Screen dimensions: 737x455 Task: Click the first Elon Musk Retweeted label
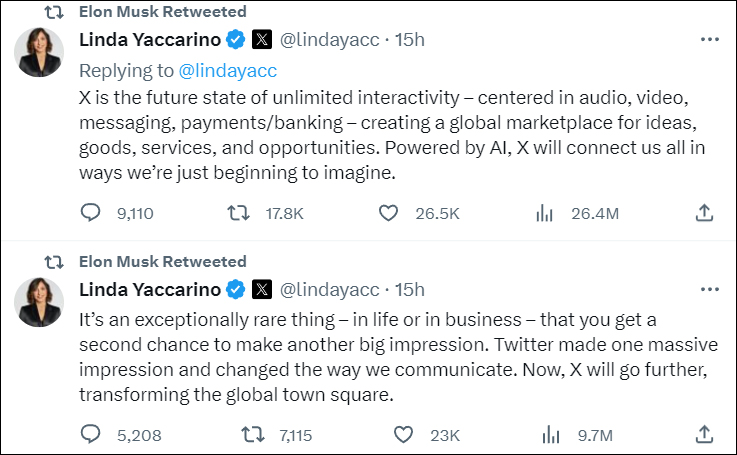pyautogui.click(x=162, y=12)
